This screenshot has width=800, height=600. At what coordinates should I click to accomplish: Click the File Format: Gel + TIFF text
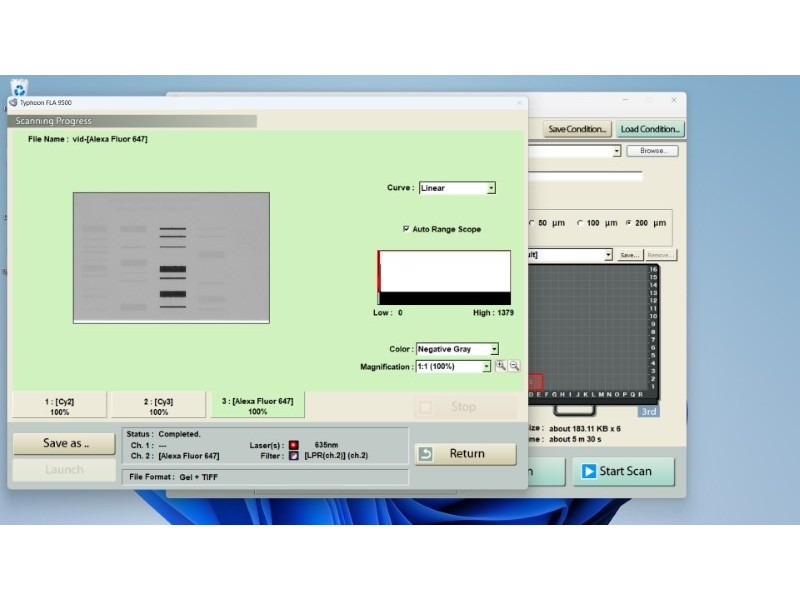point(173,477)
